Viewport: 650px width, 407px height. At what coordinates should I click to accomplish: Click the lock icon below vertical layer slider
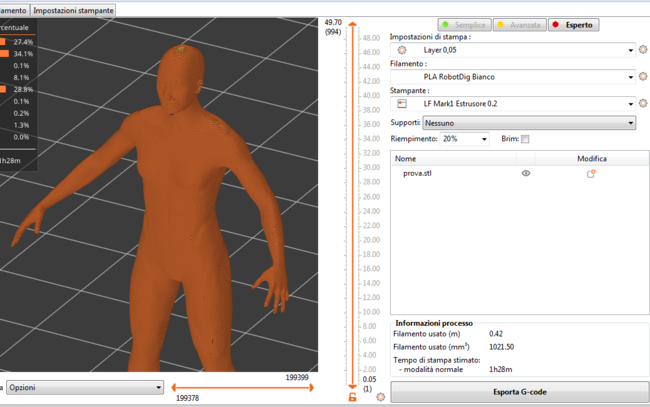[x=352, y=398]
